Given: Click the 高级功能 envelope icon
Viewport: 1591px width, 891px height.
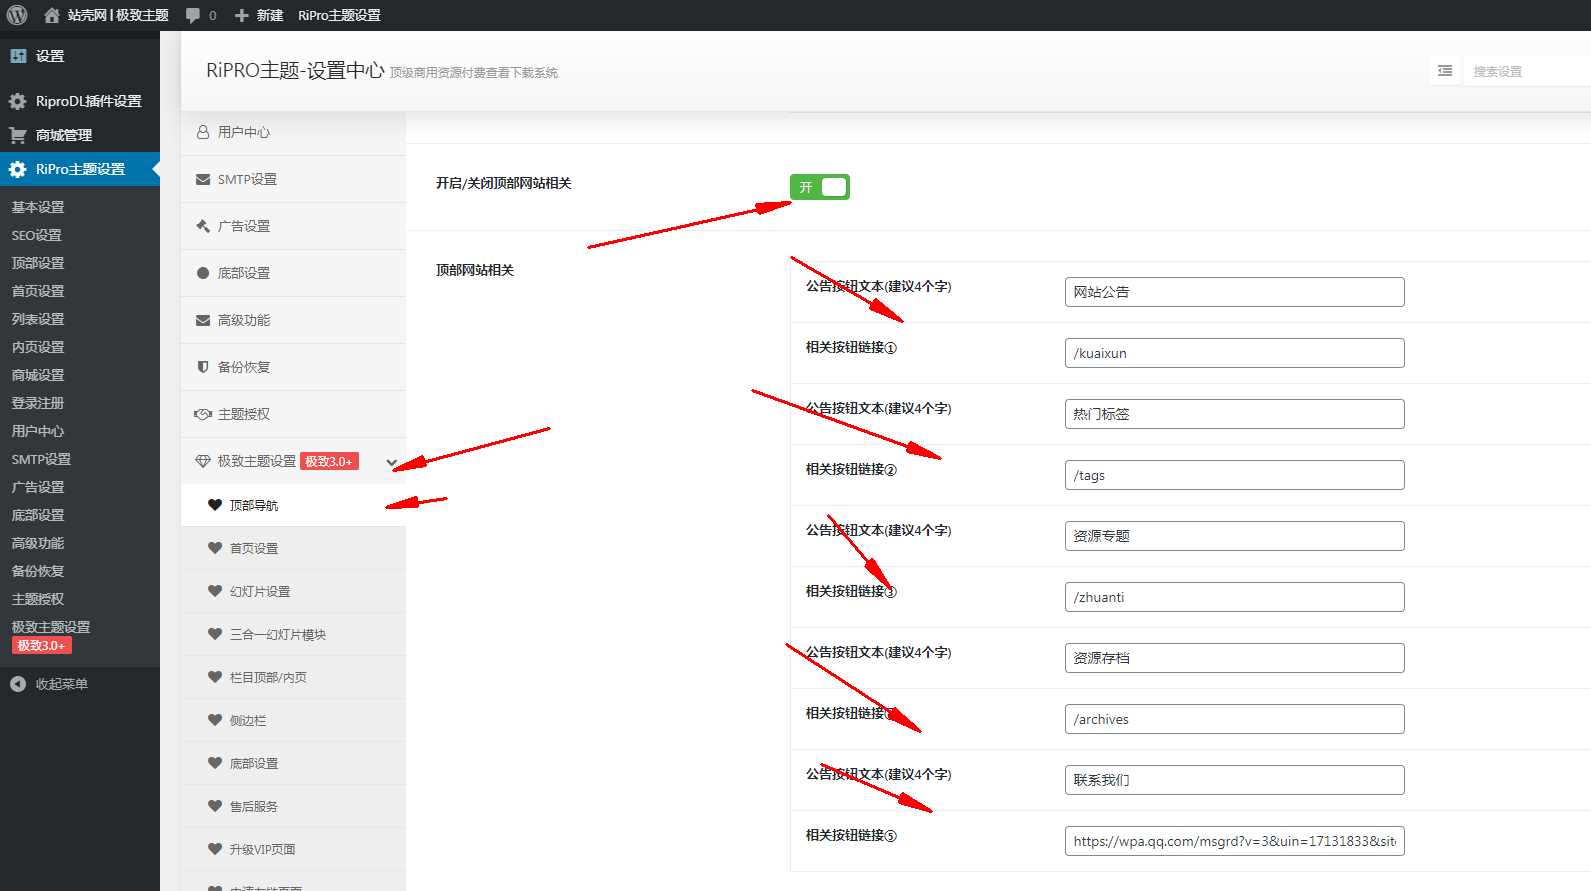Looking at the screenshot, I should (x=203, y=320).
